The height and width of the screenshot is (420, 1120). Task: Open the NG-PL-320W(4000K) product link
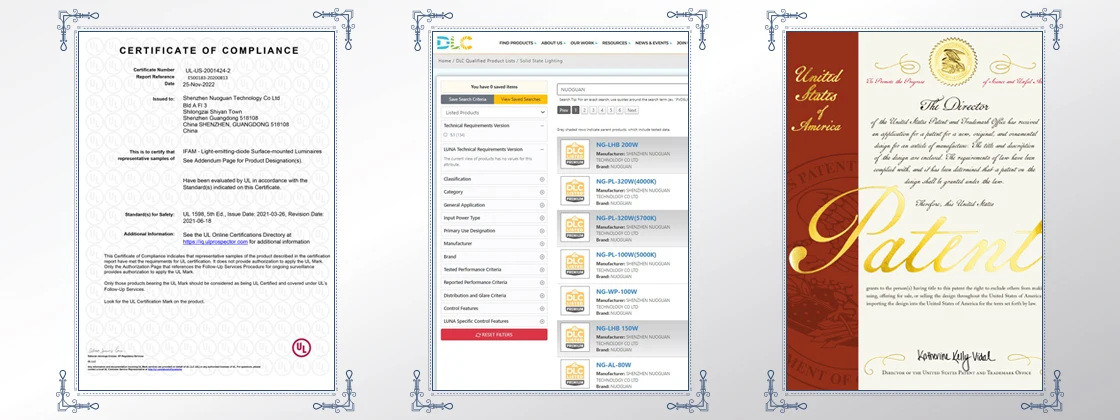pyautogui.click(x=626, y=181)
